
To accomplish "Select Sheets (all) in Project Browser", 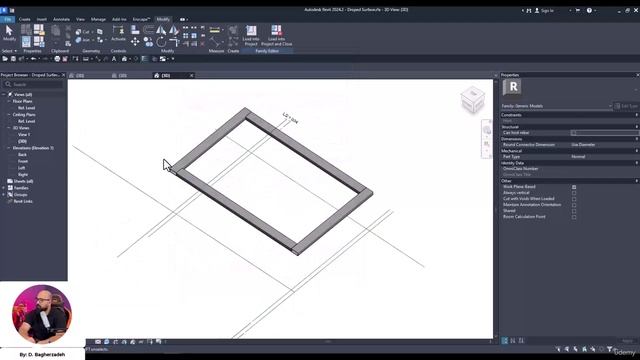I will (x=24, y=181).
